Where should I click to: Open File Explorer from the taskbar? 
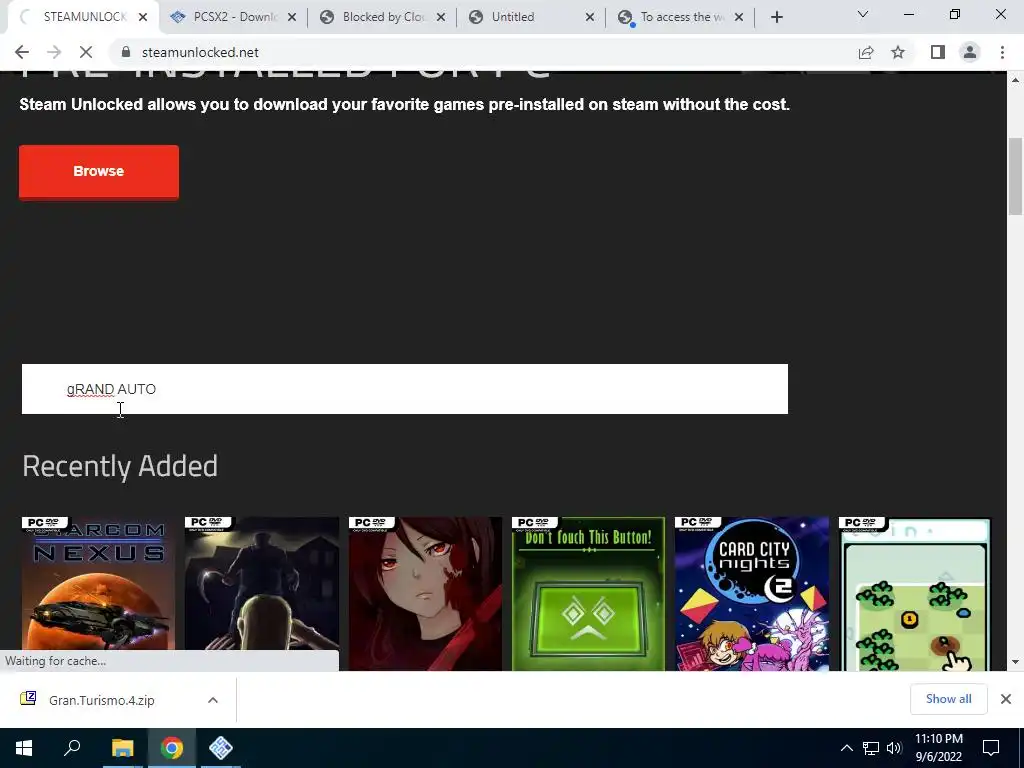pos(122,748)
